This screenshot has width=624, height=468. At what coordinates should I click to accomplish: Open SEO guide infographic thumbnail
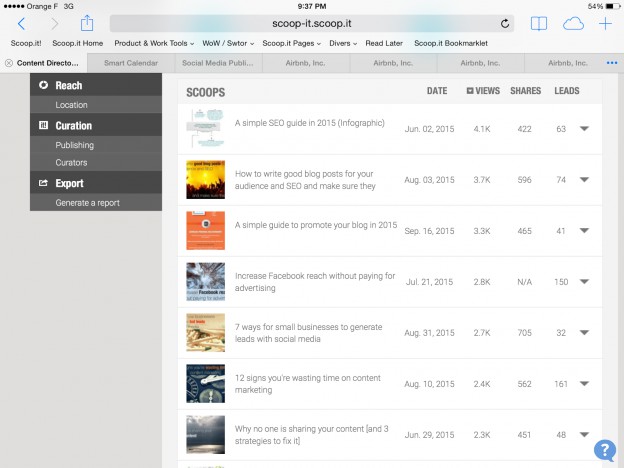[x=205, y=129]
